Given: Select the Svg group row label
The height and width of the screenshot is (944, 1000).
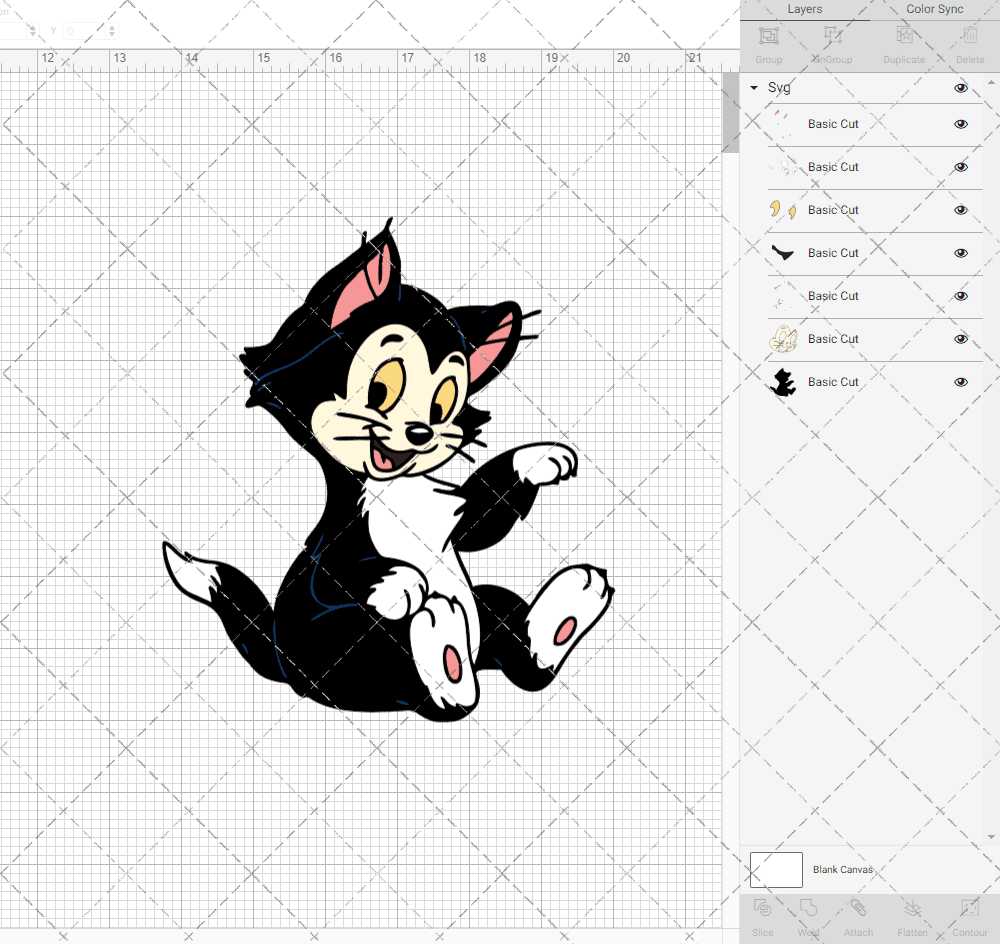Looking at the screenshot, I should pyautogui.click(x=779, y=88).
